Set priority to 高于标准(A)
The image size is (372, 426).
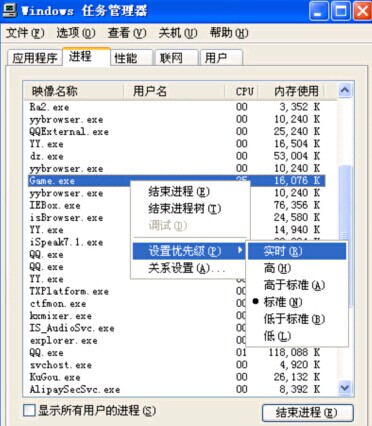coord(297,285)
